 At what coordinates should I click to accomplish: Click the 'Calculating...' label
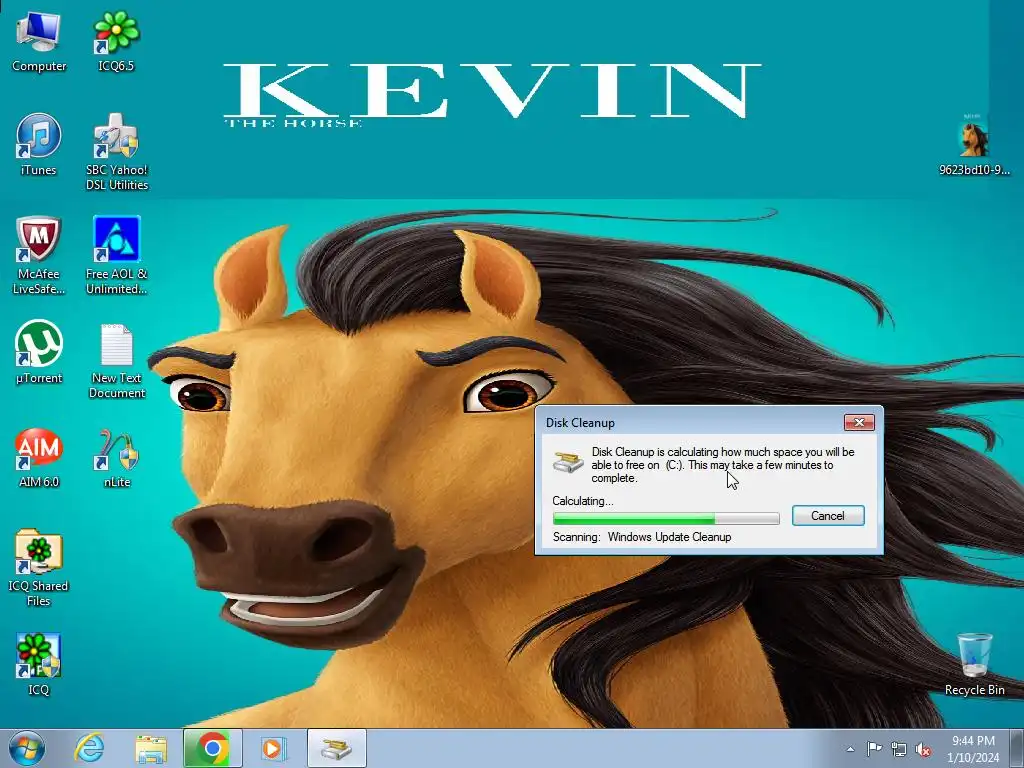(x=583, y=501)
